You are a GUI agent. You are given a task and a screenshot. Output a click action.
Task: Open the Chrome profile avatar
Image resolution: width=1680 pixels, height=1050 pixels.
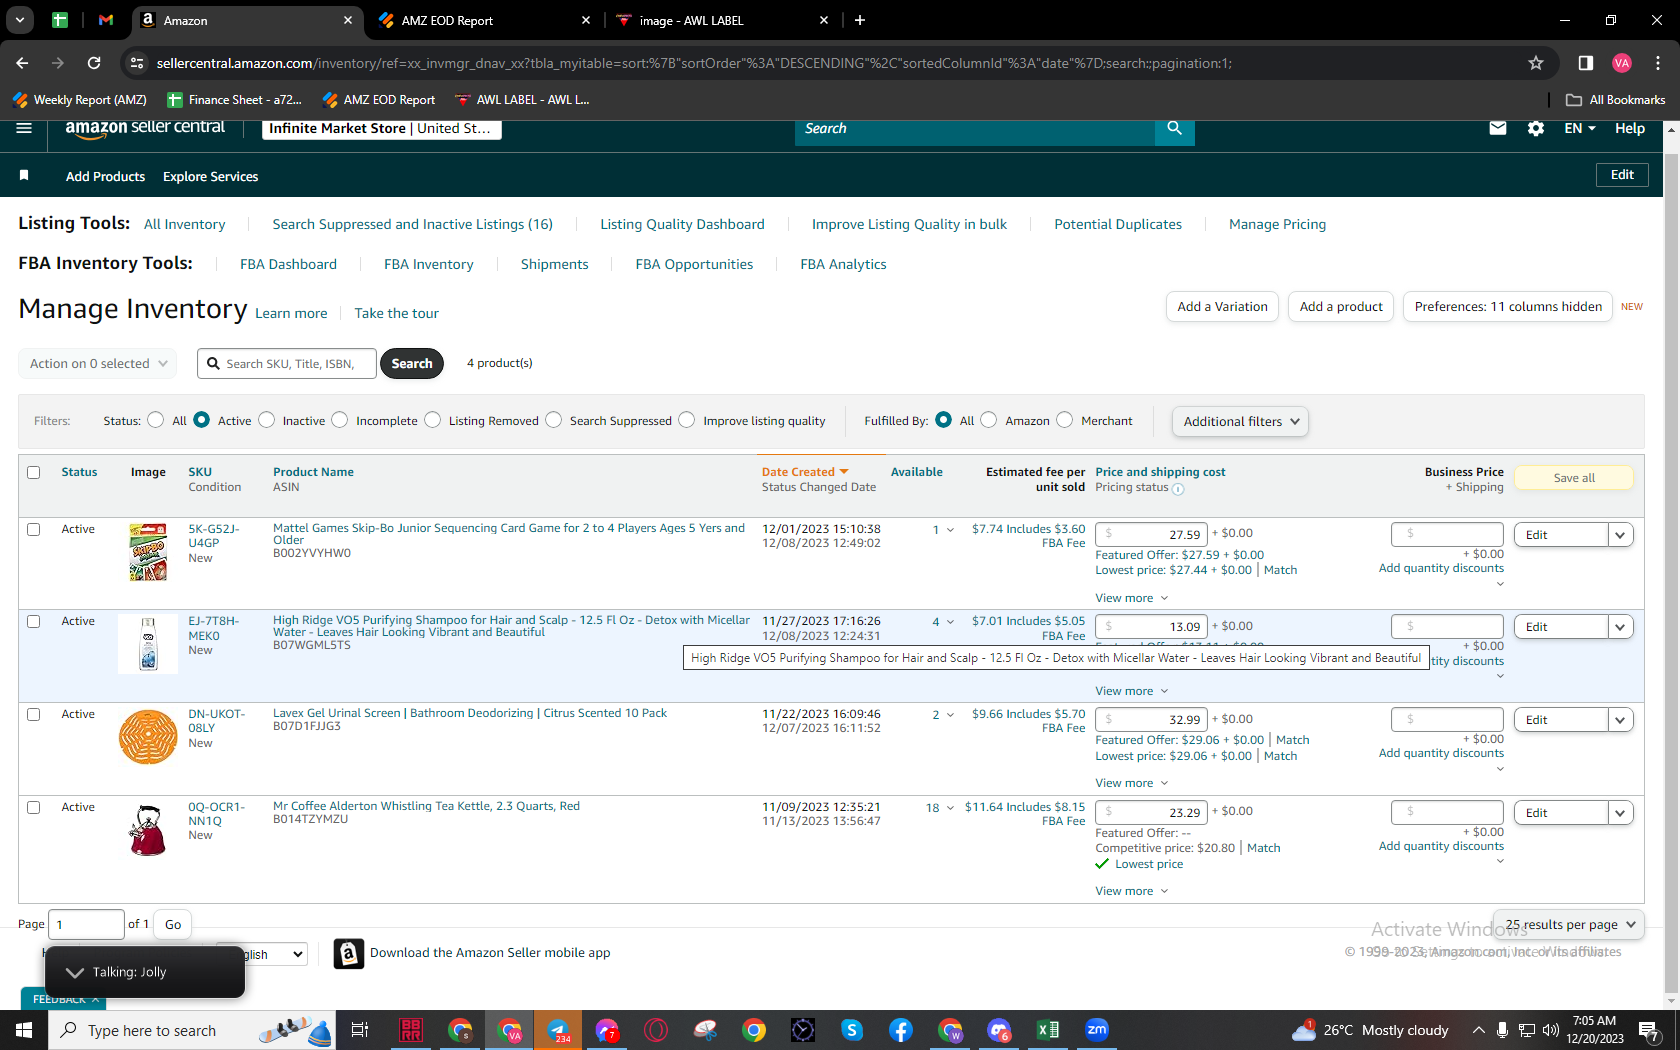1622,63
